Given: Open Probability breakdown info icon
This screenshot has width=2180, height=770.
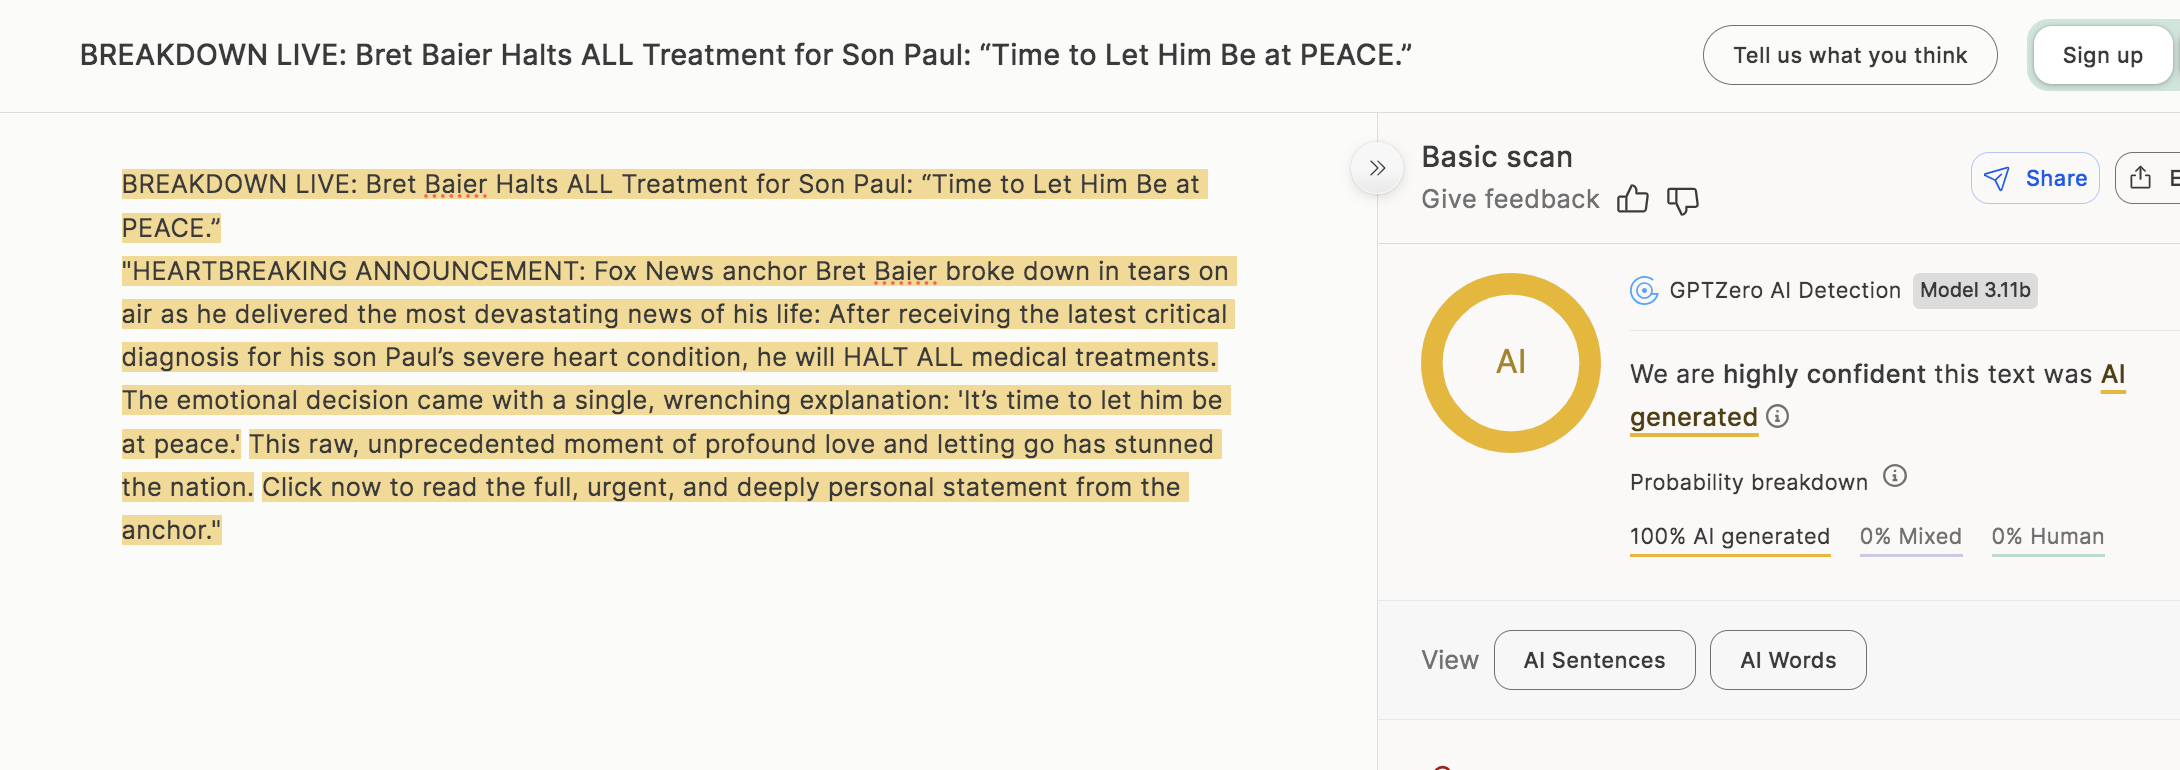Looking at the screenshot, I should coord(1894,476).
